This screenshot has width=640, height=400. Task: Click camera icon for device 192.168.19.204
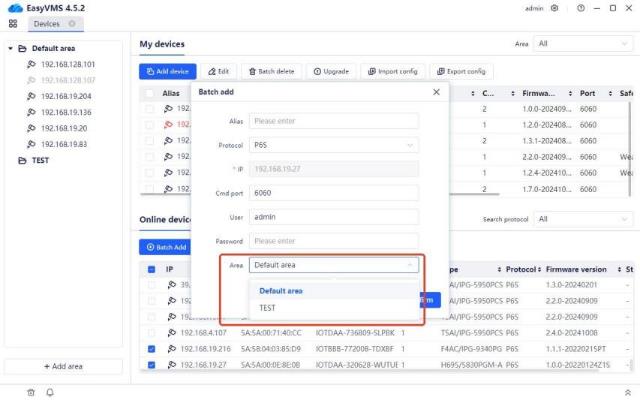tap(32, 96)
